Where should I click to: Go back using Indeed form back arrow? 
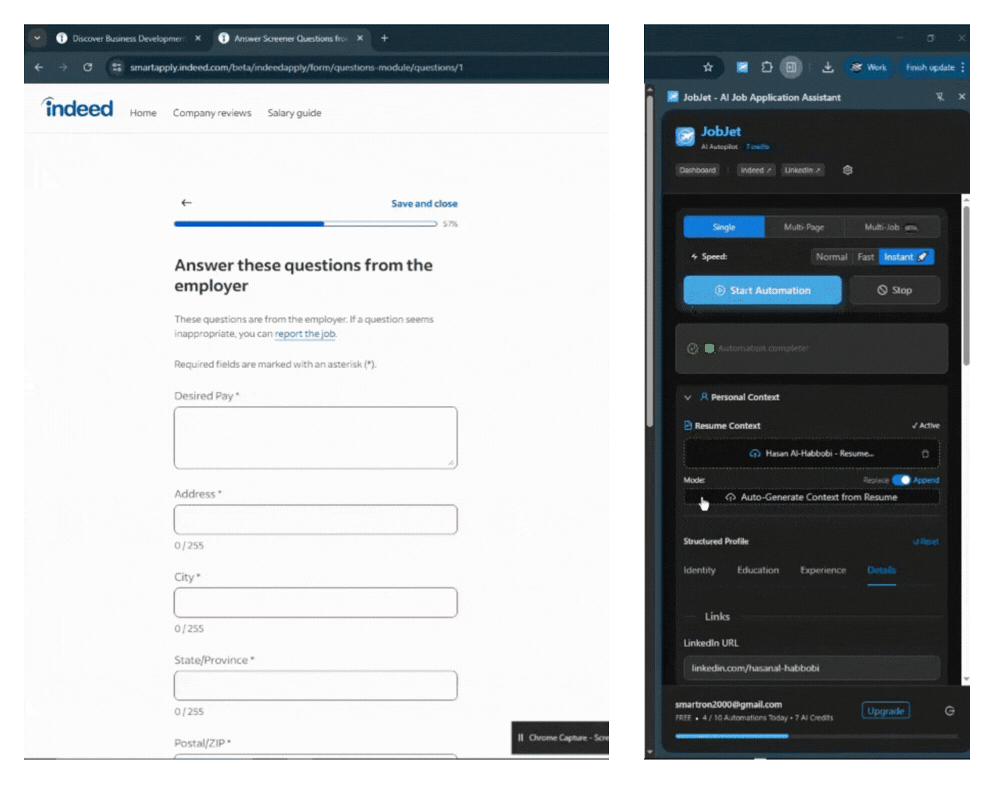[186, 203]
